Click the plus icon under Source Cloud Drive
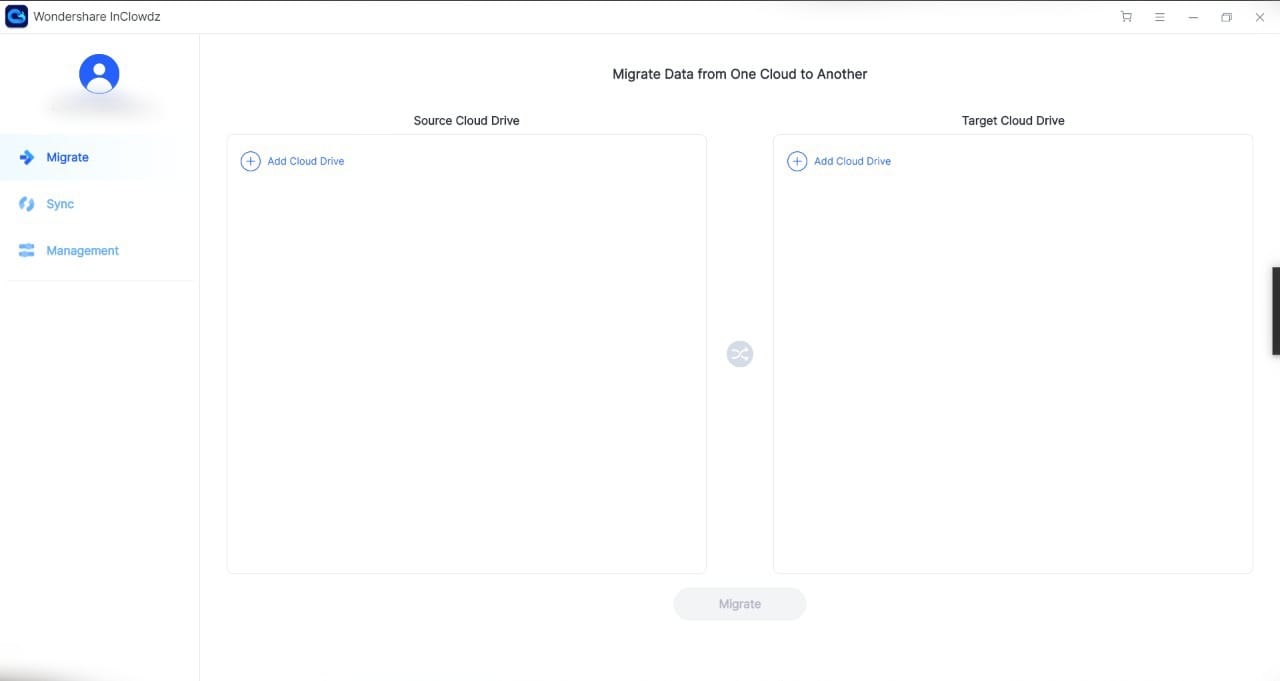The height and width of the screenshot is (681, 1280). 250,161
